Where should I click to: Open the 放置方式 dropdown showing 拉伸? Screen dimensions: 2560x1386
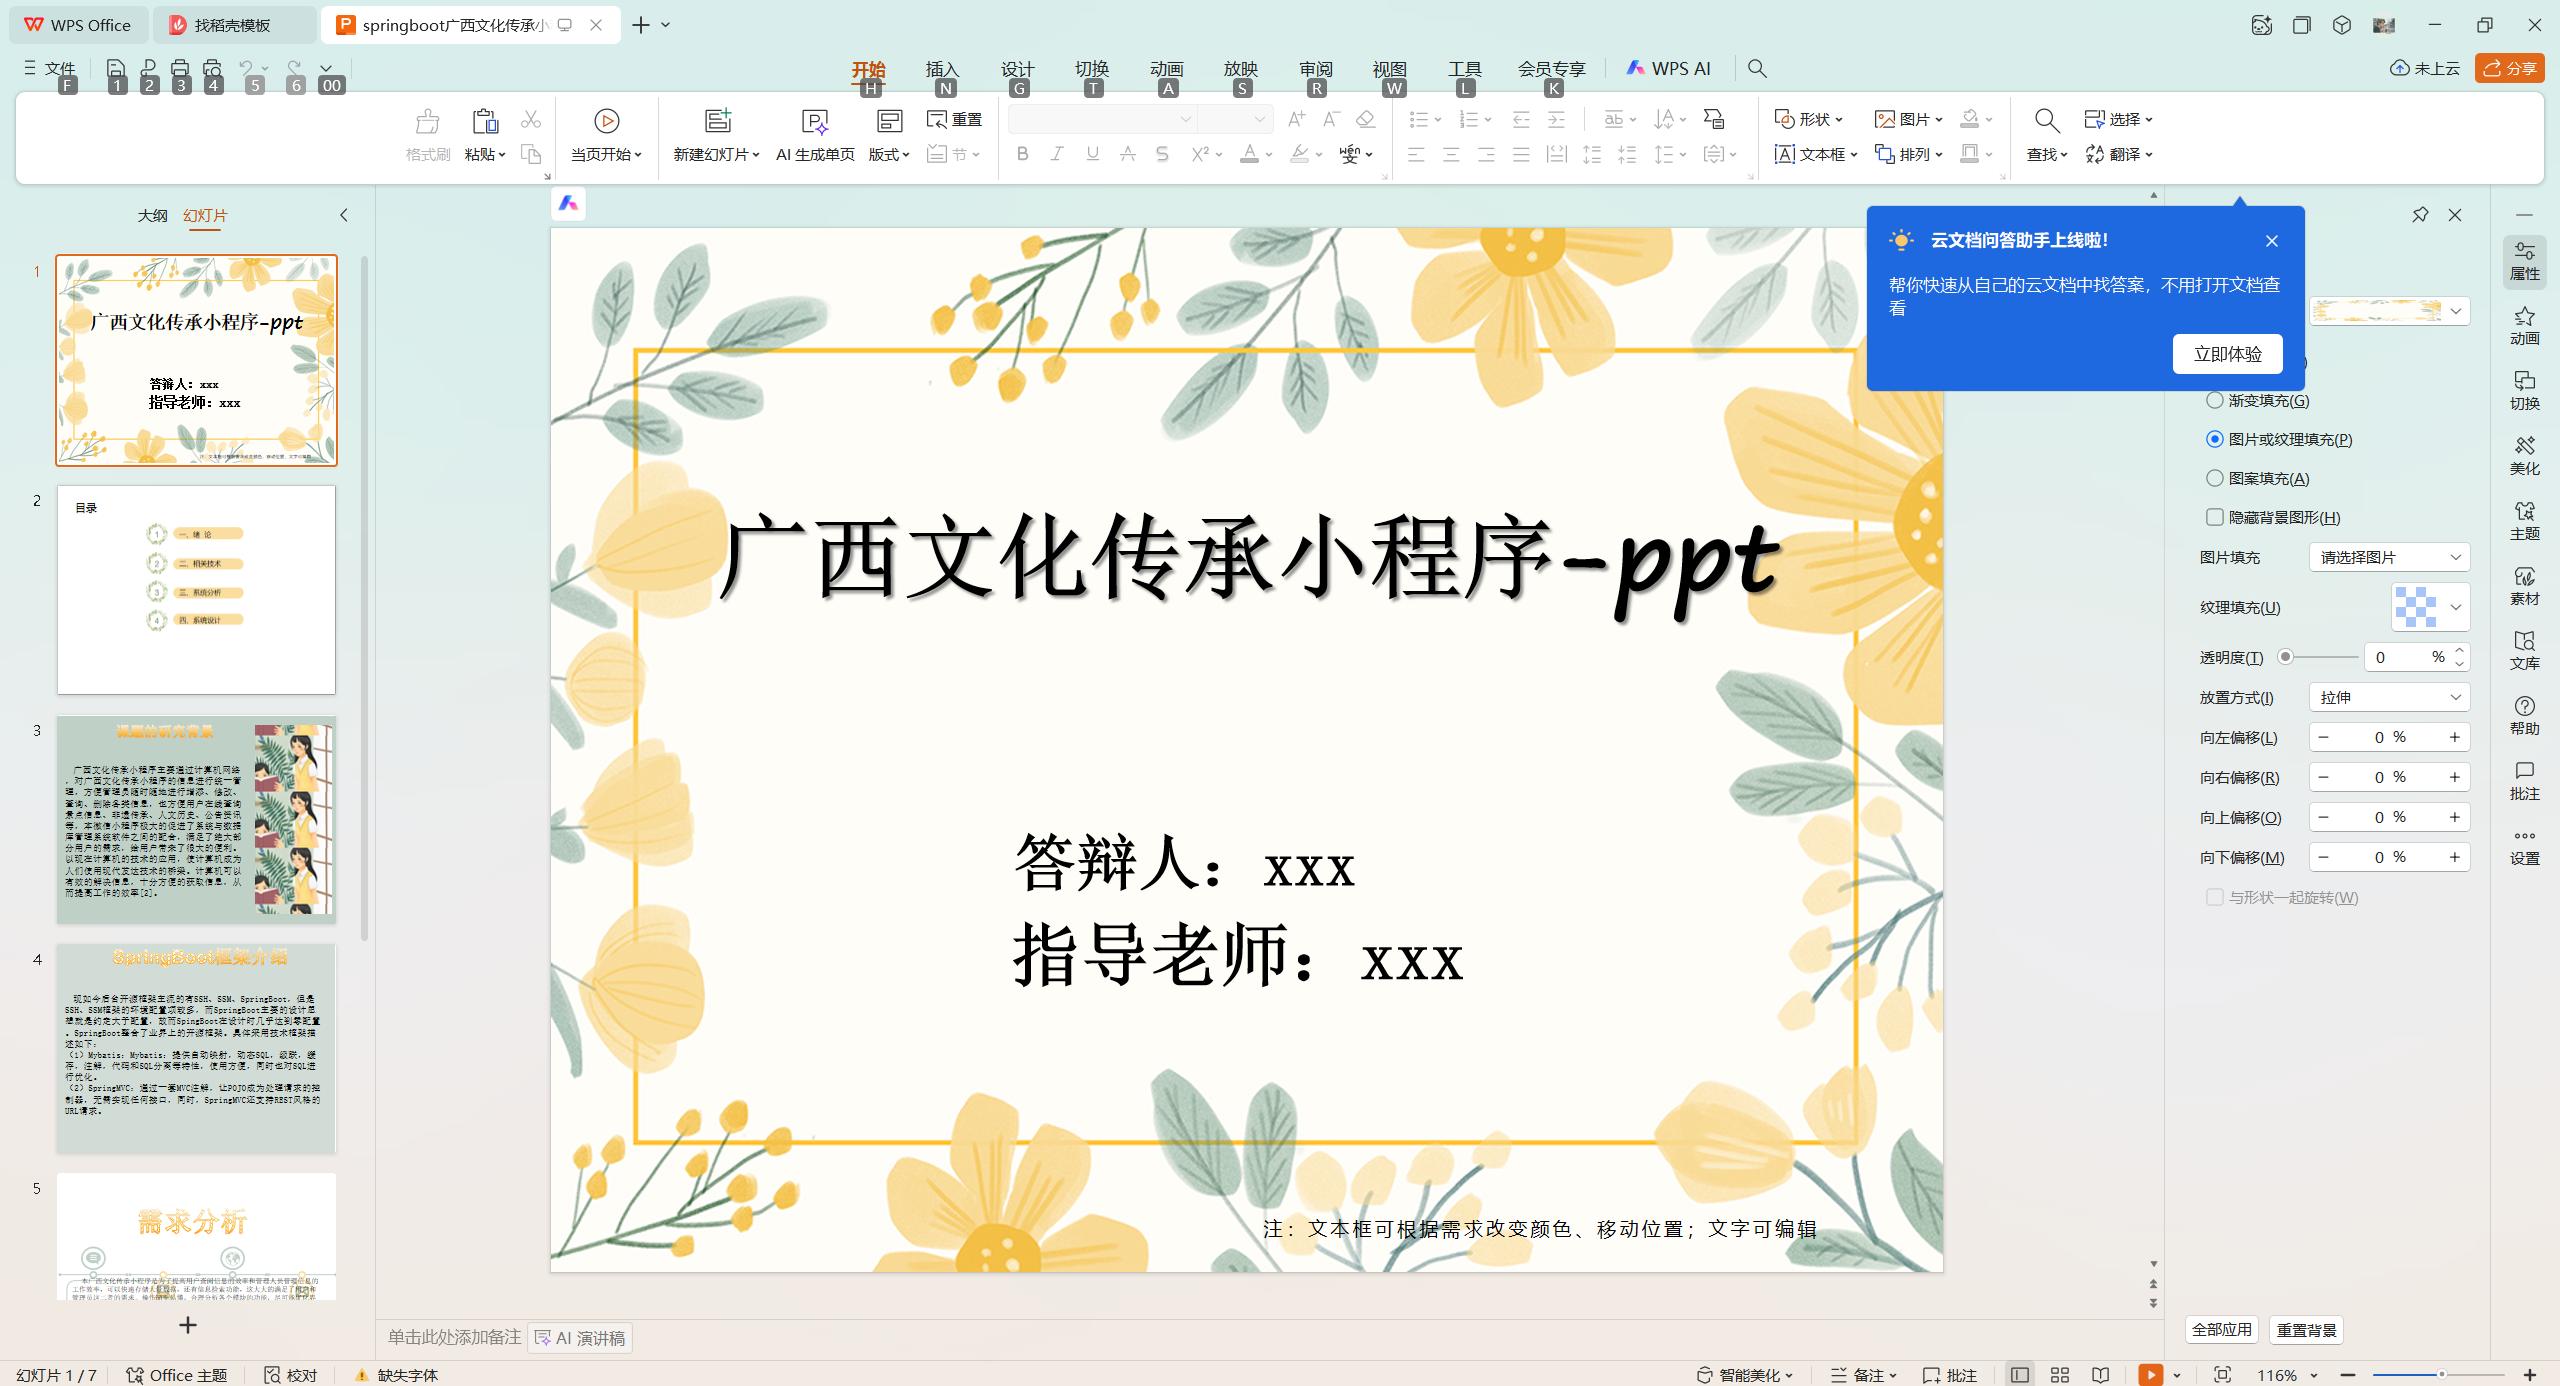2389,697
